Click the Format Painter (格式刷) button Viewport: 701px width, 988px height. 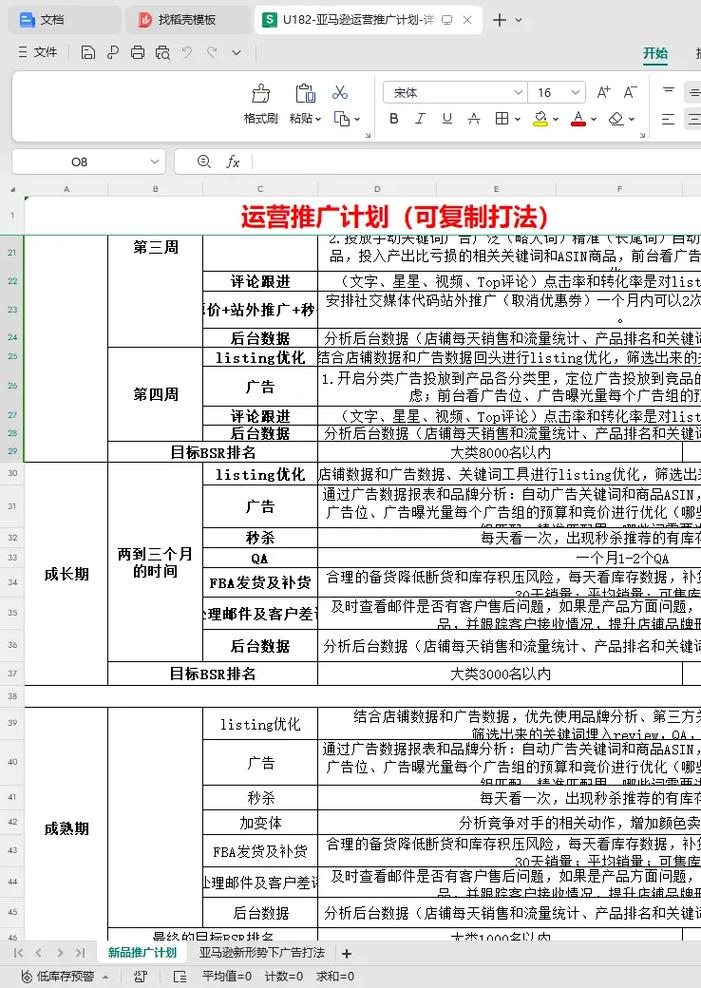[261, 104]
